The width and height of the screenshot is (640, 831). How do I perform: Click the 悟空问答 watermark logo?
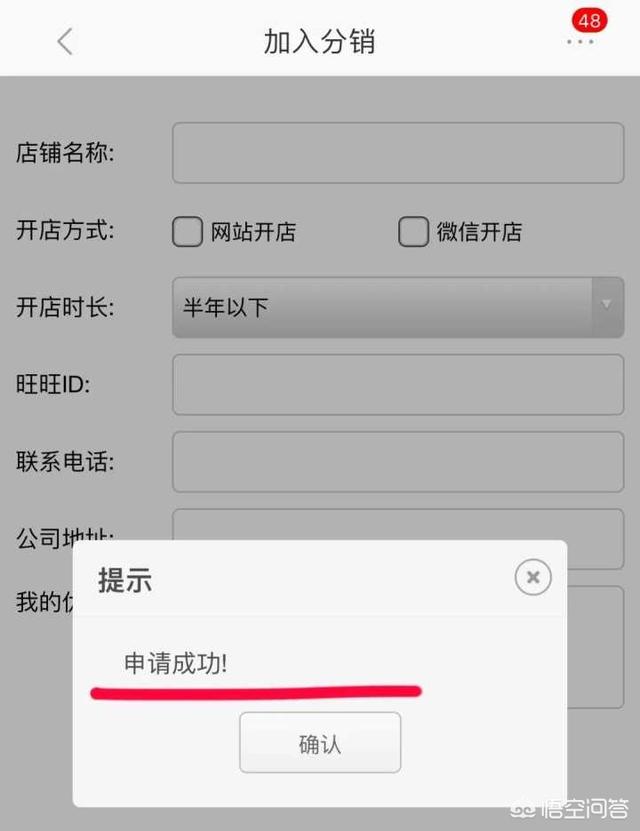pos(570,808)
